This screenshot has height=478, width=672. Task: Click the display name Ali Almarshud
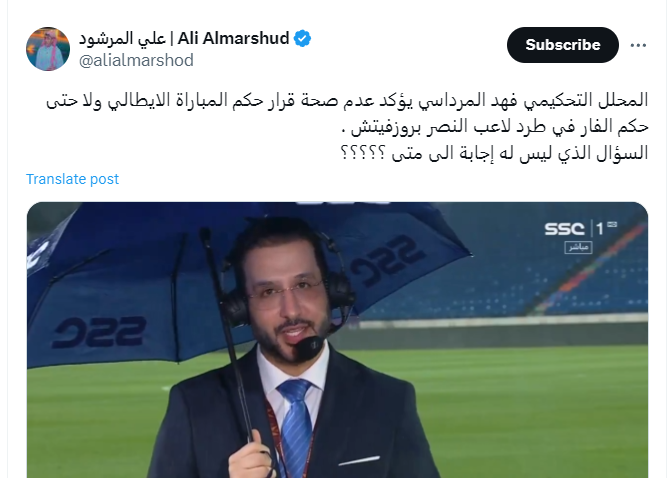[234, 39]
